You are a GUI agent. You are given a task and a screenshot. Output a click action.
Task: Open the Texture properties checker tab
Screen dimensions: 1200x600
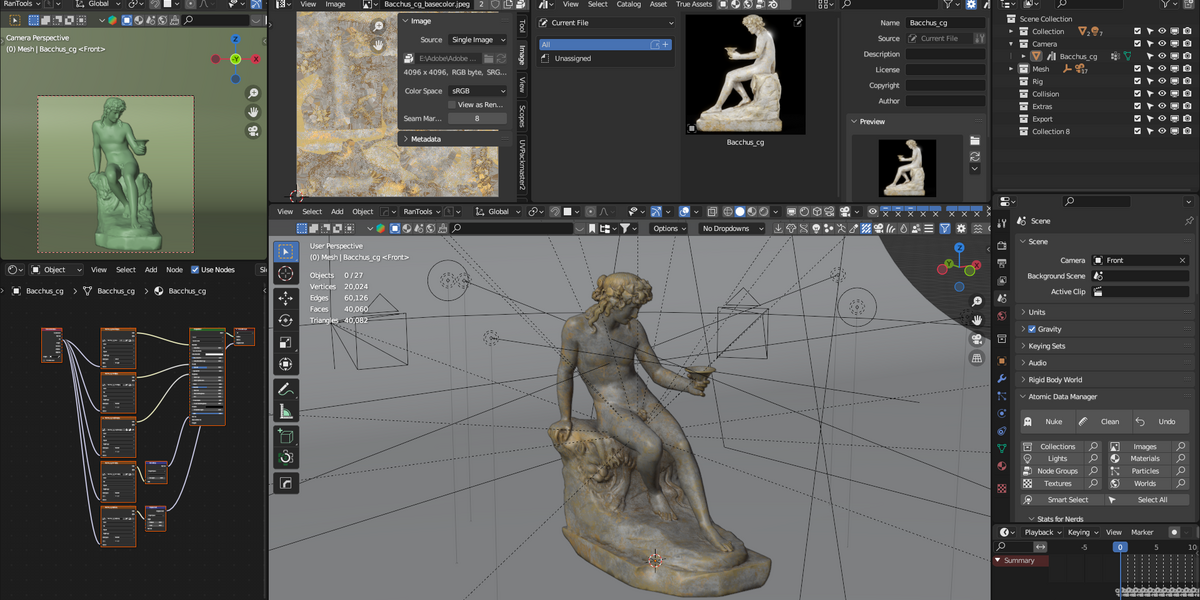[x=1002, y=488]
